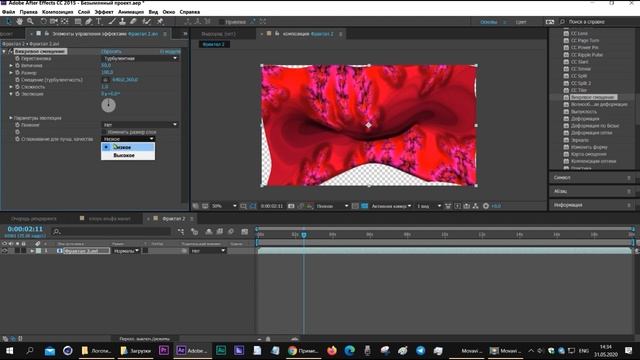The width and height of the screenshot is (640, 360).
Task: Click the timeline search magnifier icon
Action: point(57,231)
